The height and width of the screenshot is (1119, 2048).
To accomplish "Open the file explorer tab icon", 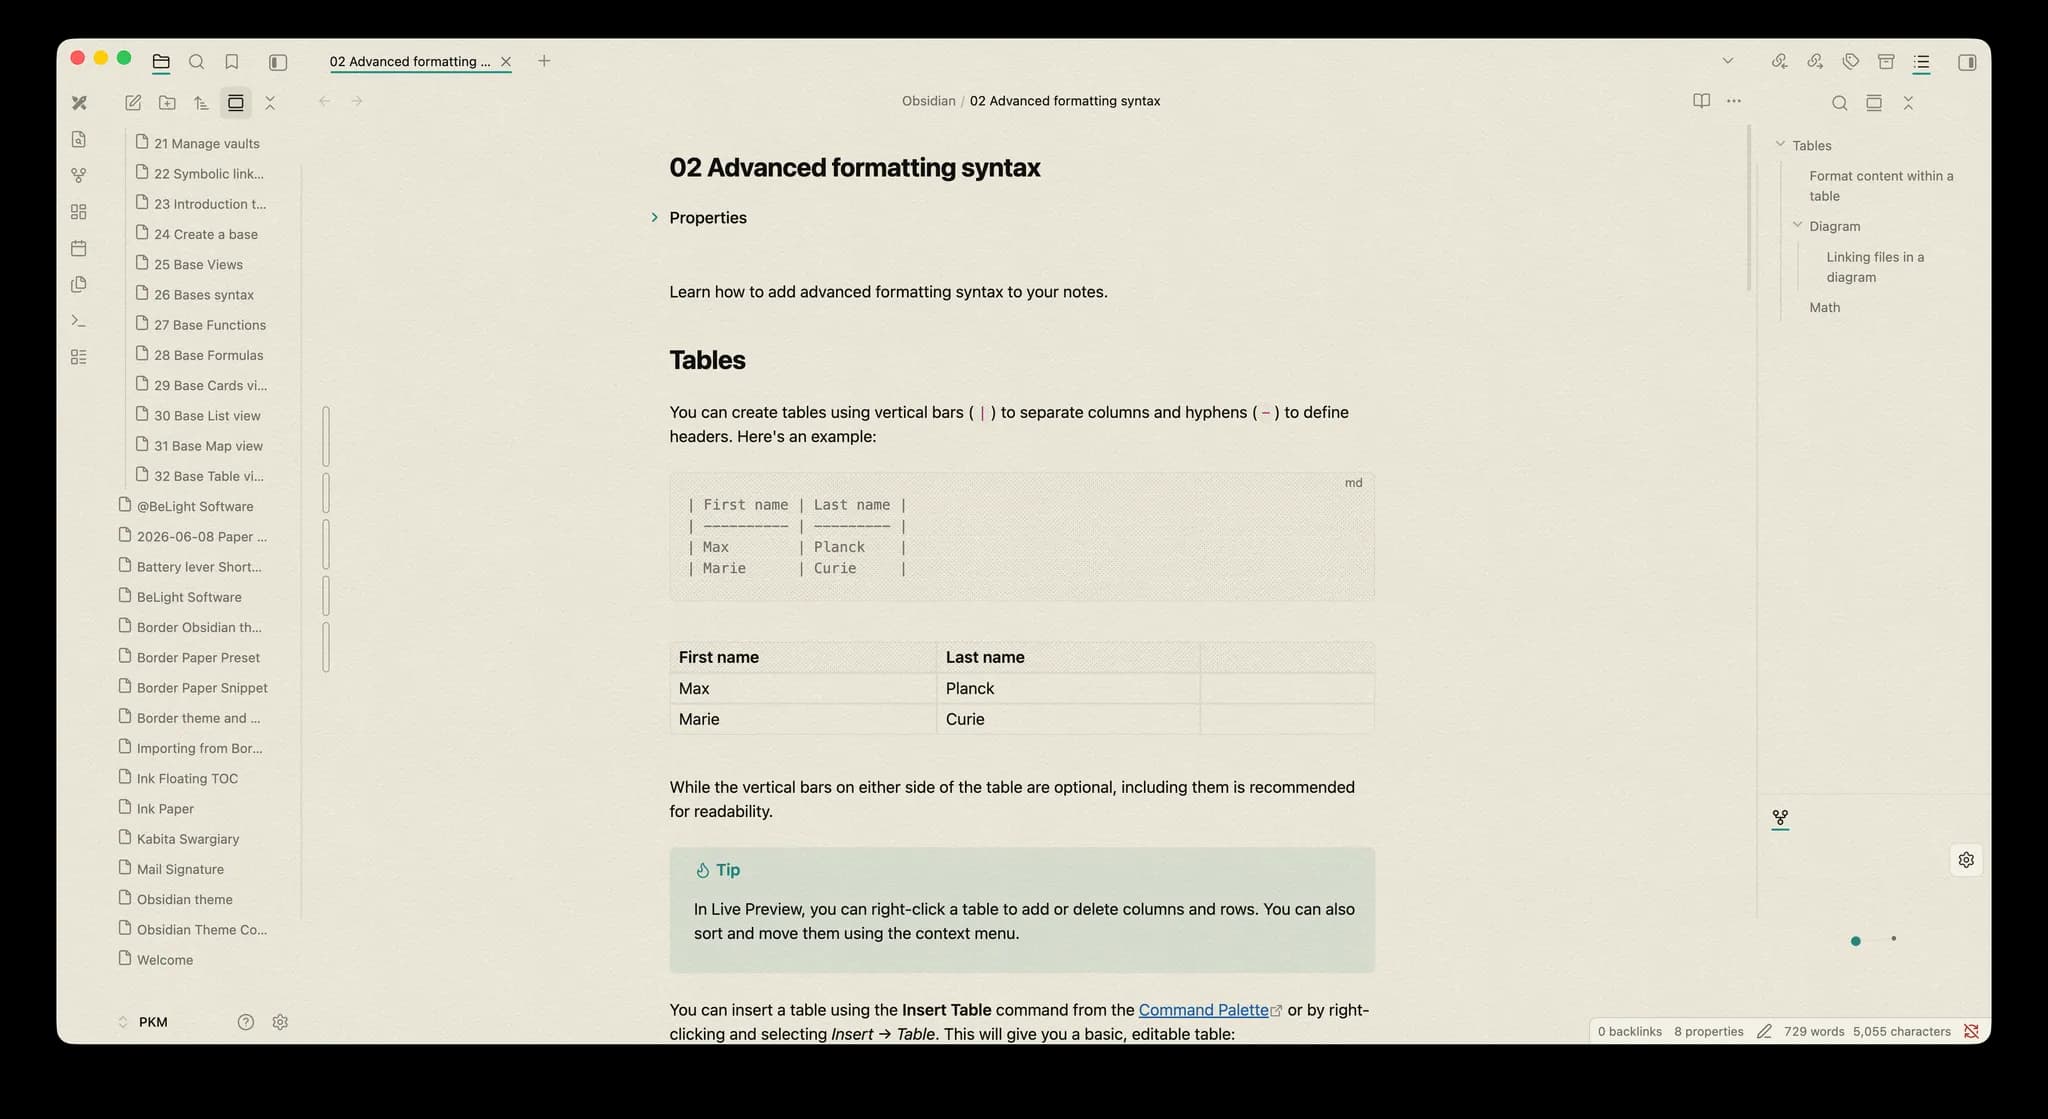I will click(161, 62).
